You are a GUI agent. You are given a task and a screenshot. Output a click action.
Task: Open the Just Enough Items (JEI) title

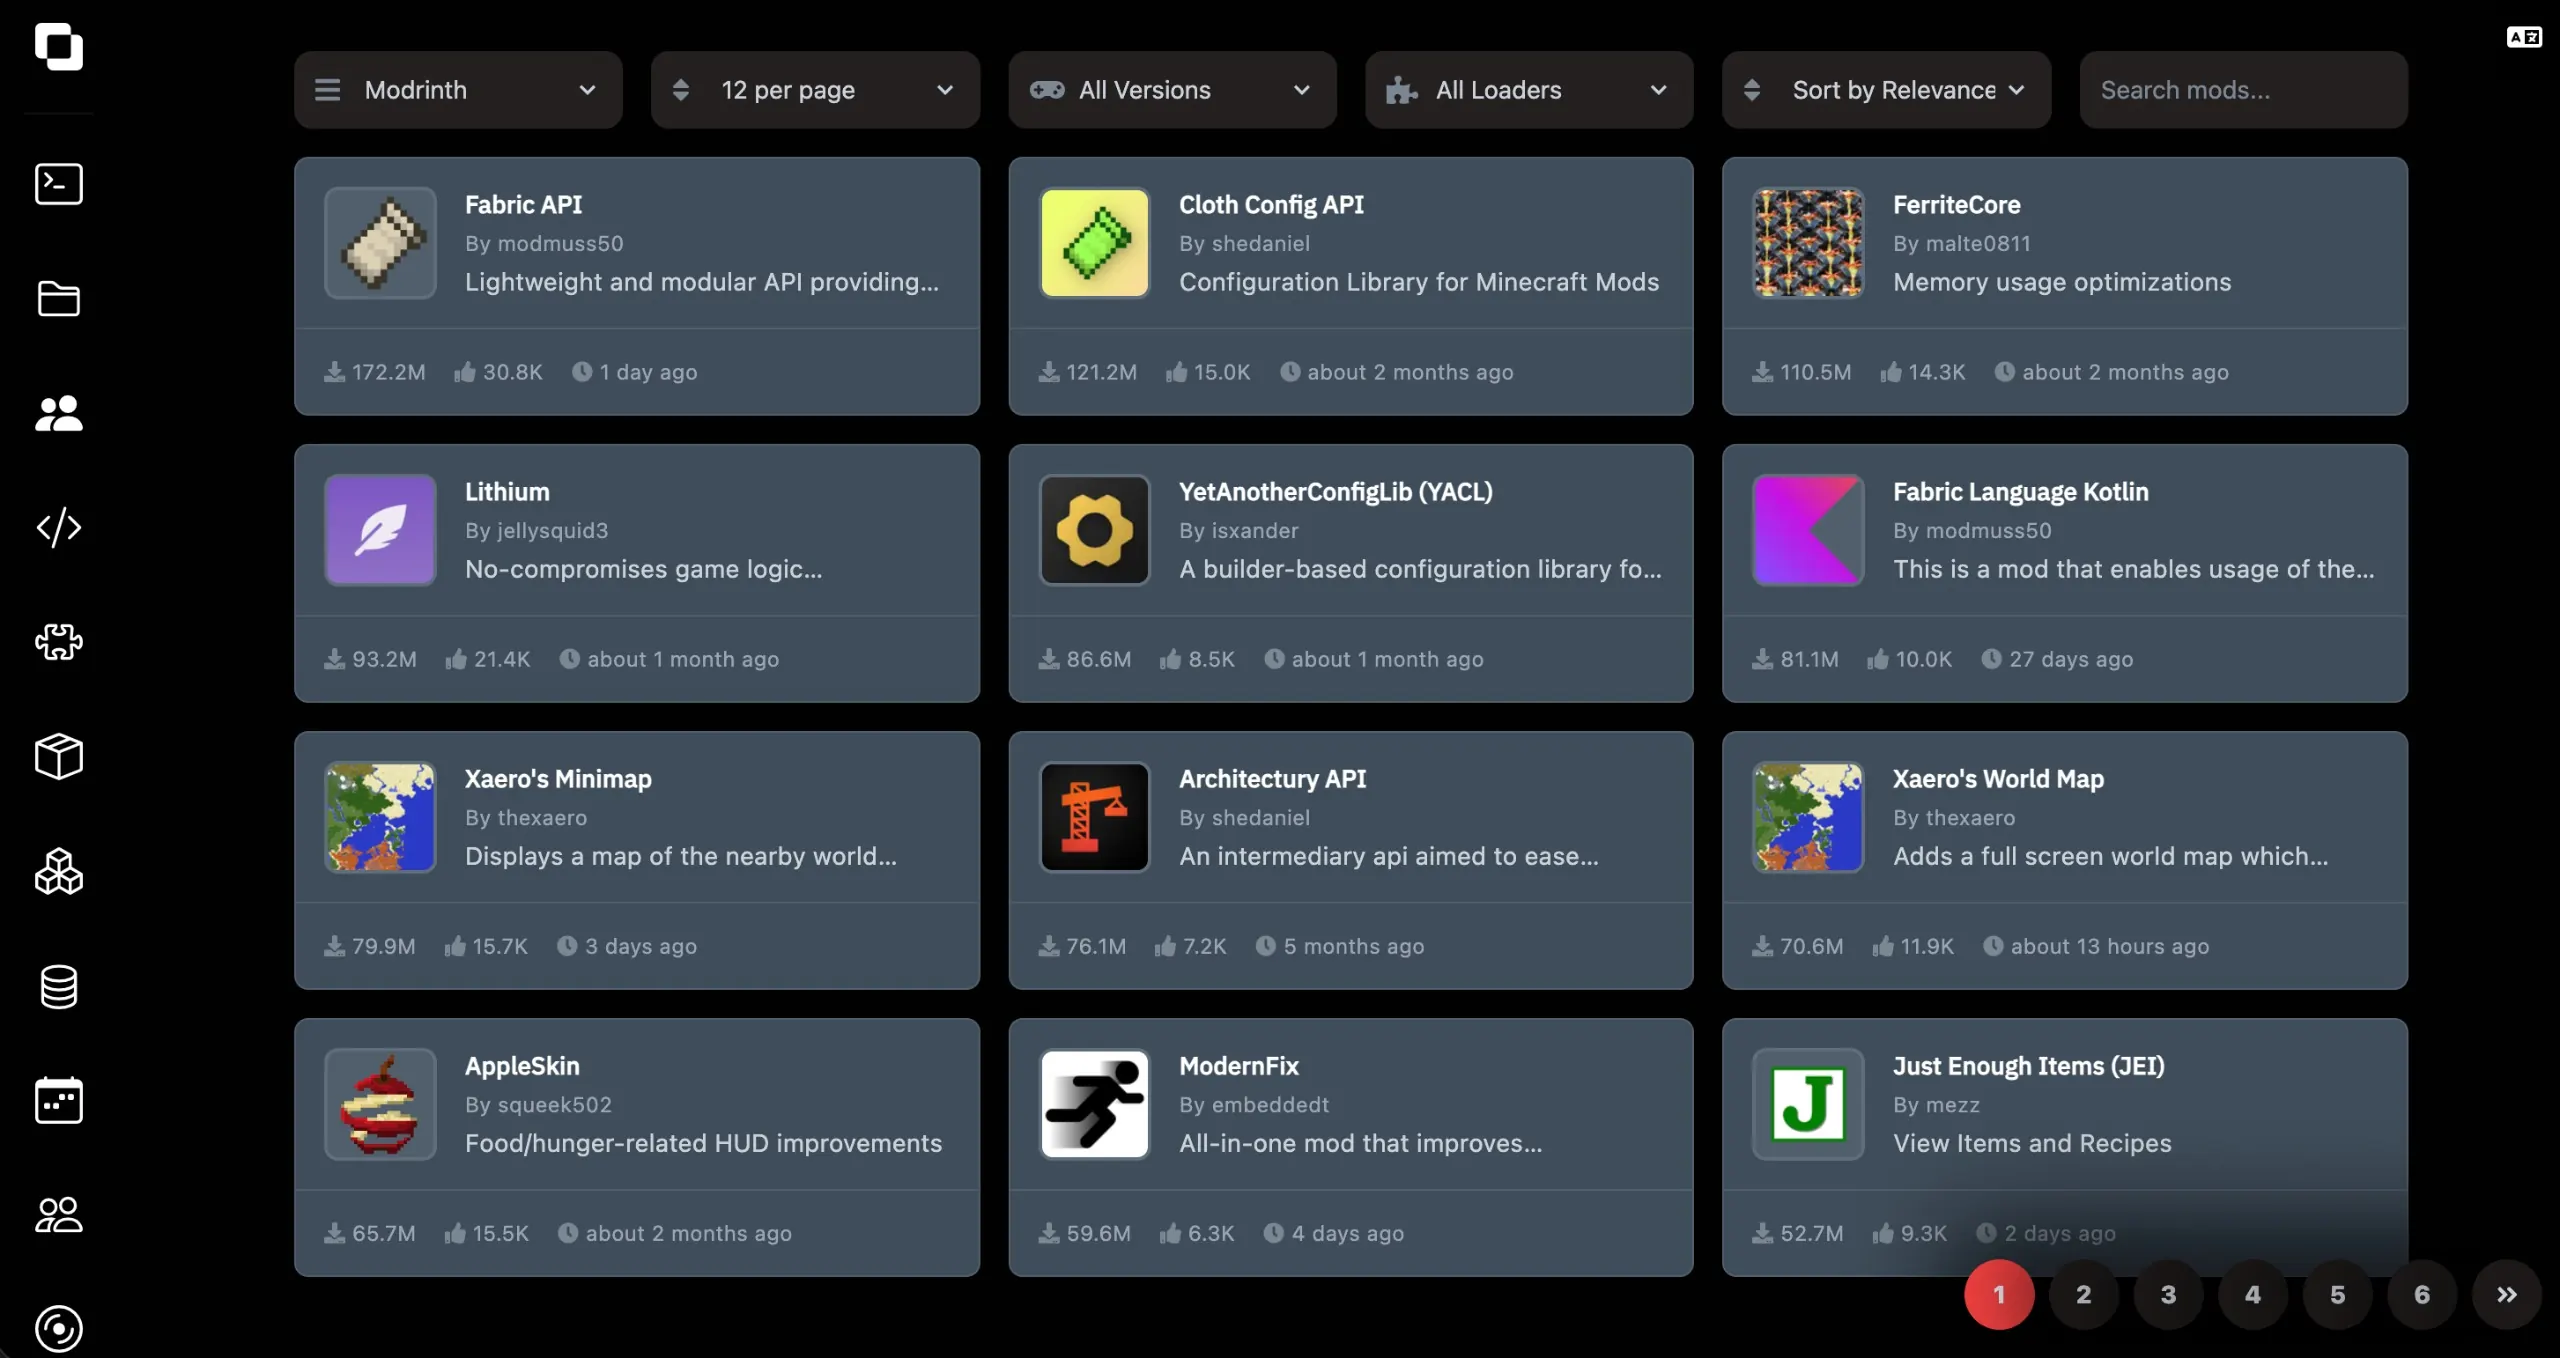pos(2028,1066)
